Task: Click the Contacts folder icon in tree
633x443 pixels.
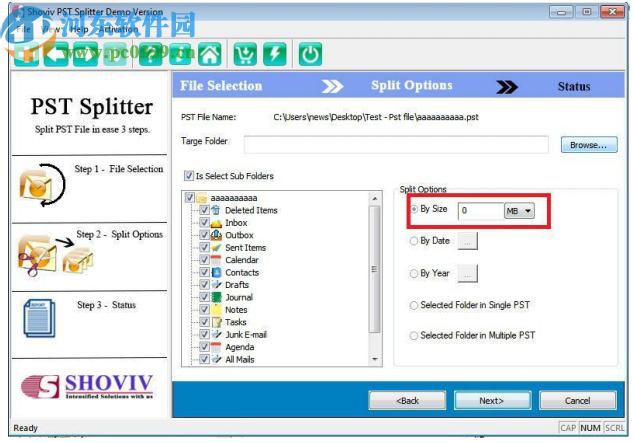Action: 216,272
